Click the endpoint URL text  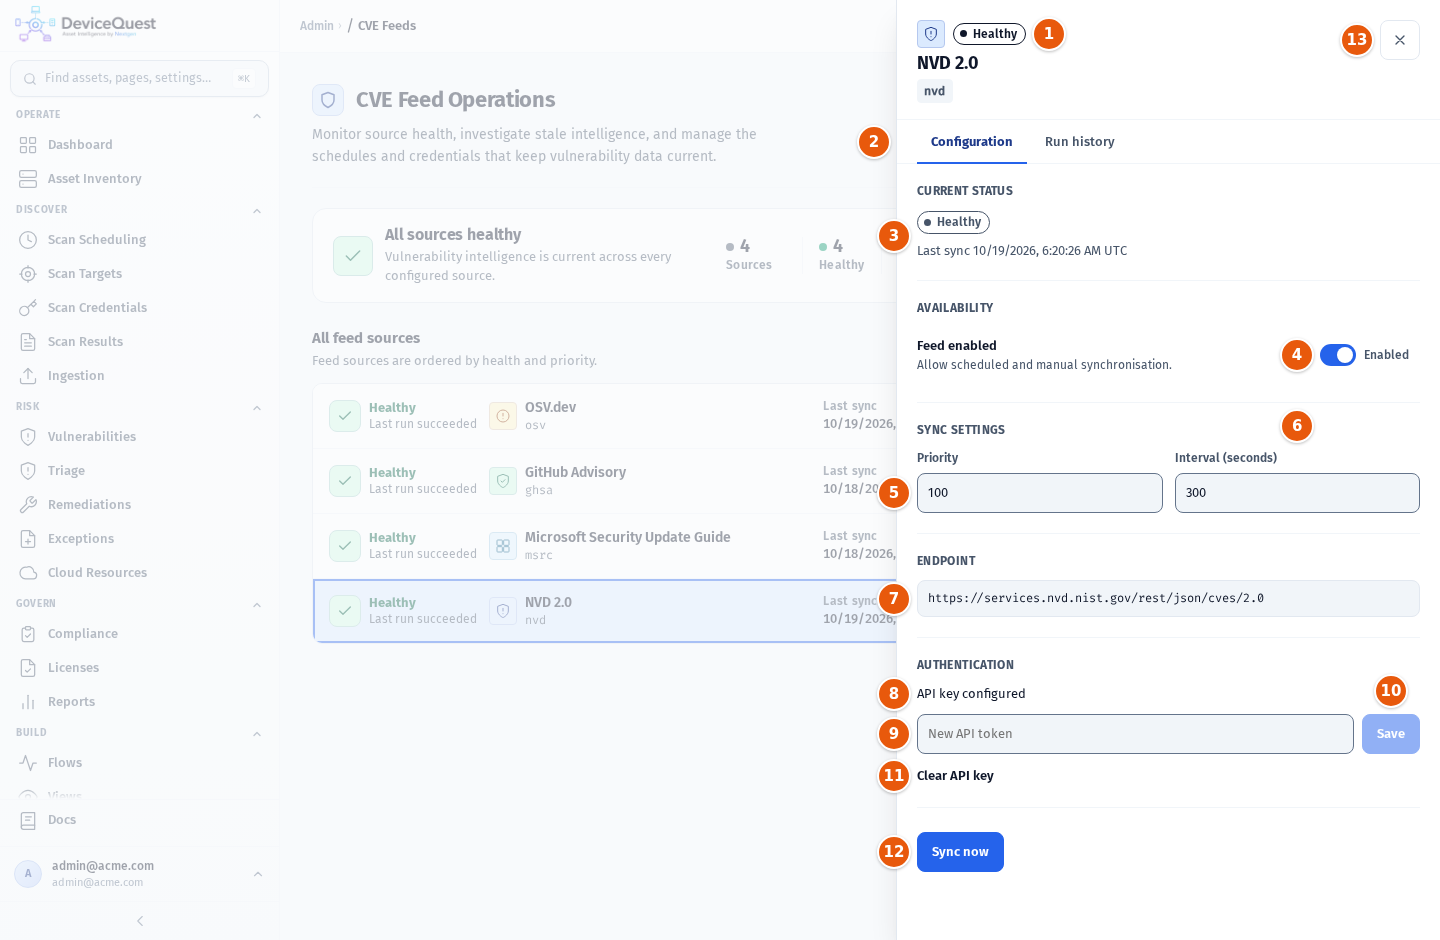(1096, 599)
